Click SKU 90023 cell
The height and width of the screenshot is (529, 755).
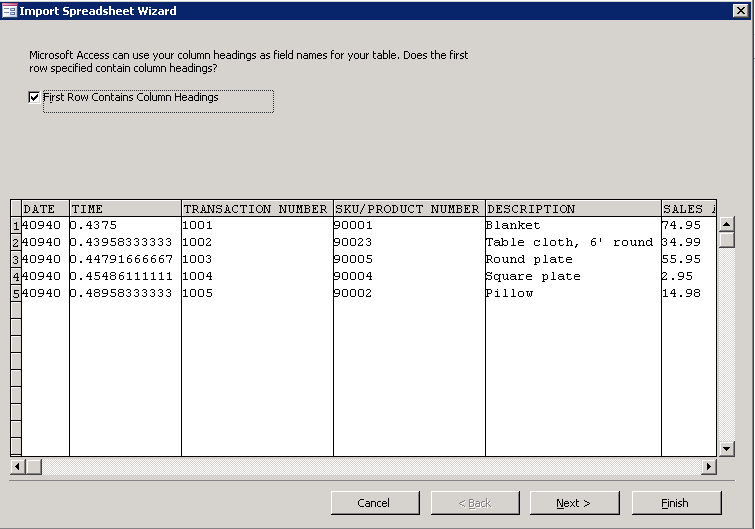[409, 242]
